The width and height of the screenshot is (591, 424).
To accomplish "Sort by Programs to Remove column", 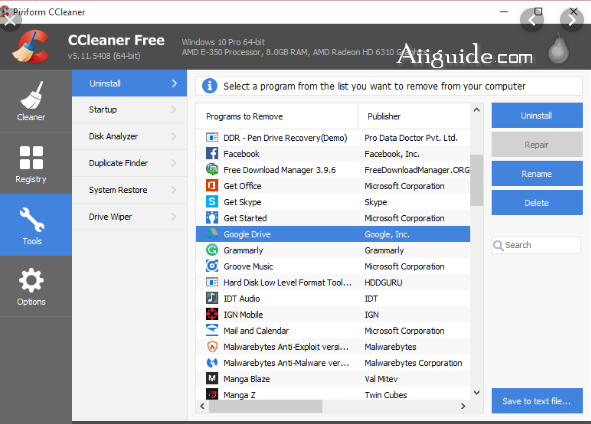I will (x=277, y=116).
